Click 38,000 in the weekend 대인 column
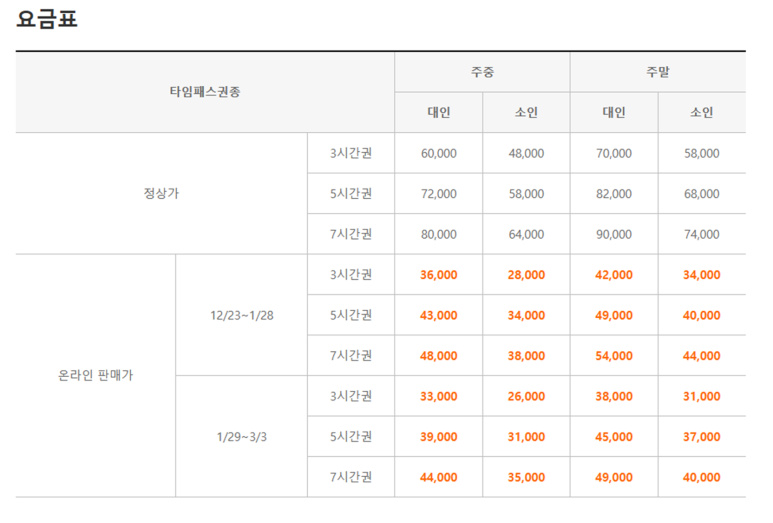773x523 pixels. [614, 396]
